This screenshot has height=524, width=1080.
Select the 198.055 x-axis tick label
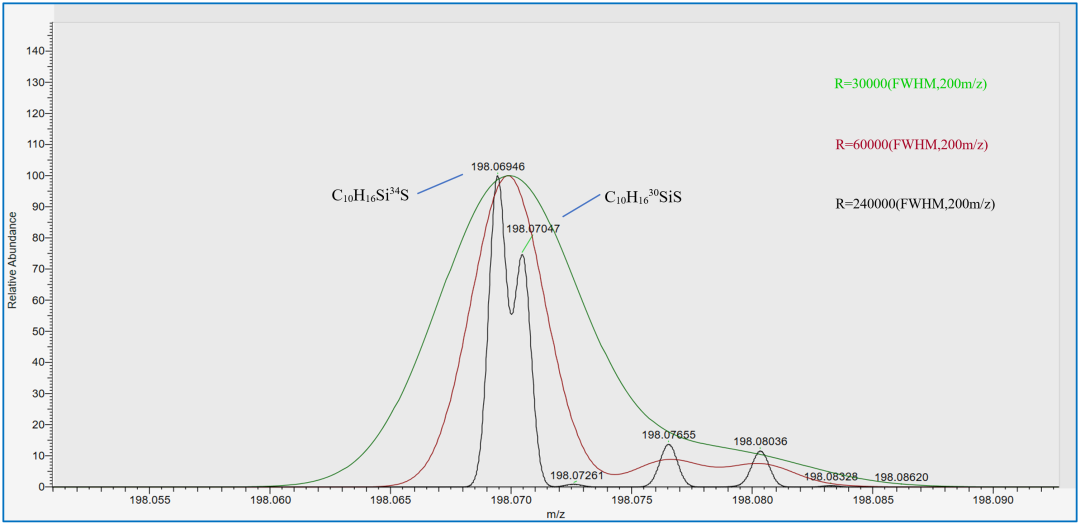[148, 501]
